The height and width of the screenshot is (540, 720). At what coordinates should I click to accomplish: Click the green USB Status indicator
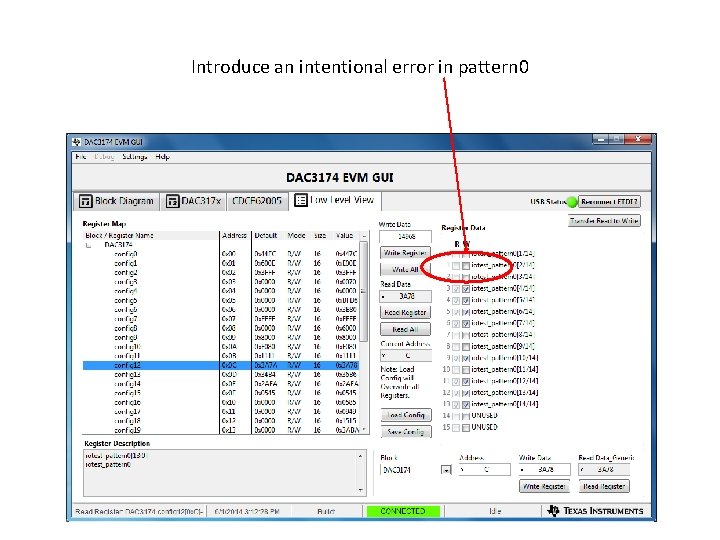[572, 202]
